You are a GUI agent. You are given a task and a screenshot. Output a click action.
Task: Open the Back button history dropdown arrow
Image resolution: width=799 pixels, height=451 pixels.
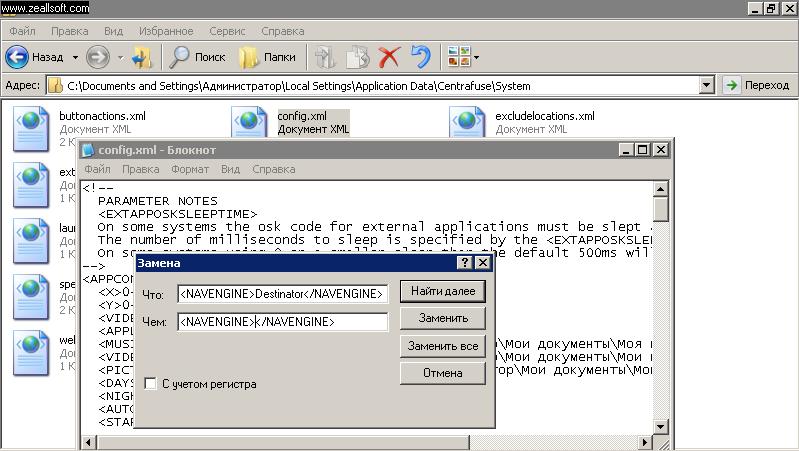(x=71, y=58)
